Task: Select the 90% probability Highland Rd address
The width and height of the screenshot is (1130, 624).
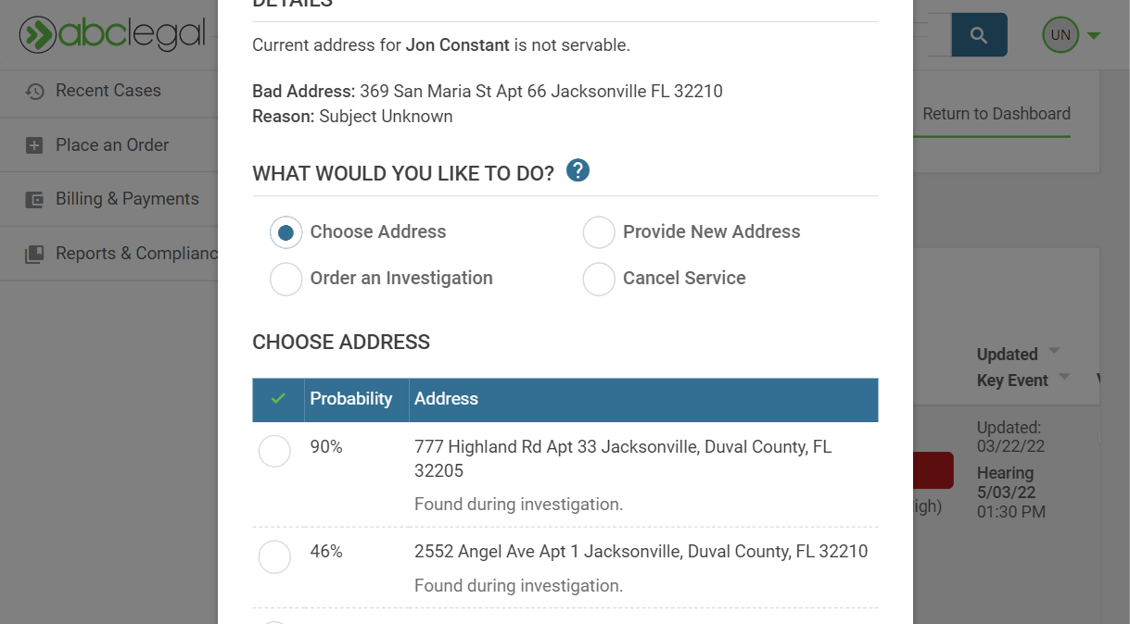Action: click(275, 451)
